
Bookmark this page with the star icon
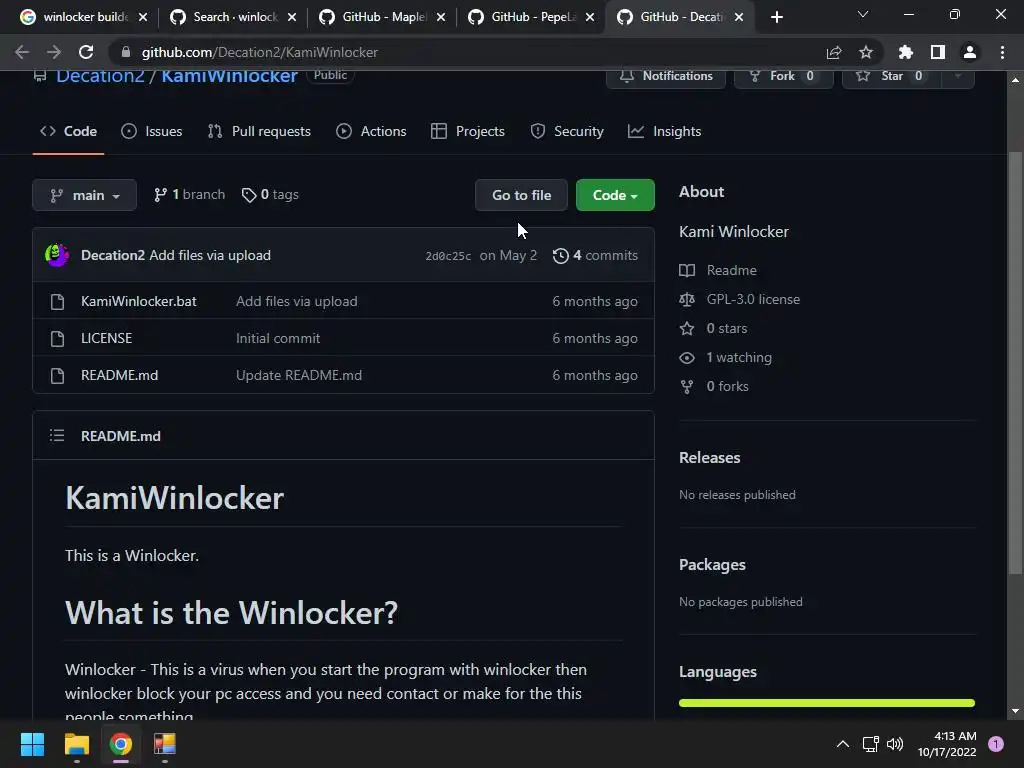click(866, 52)
